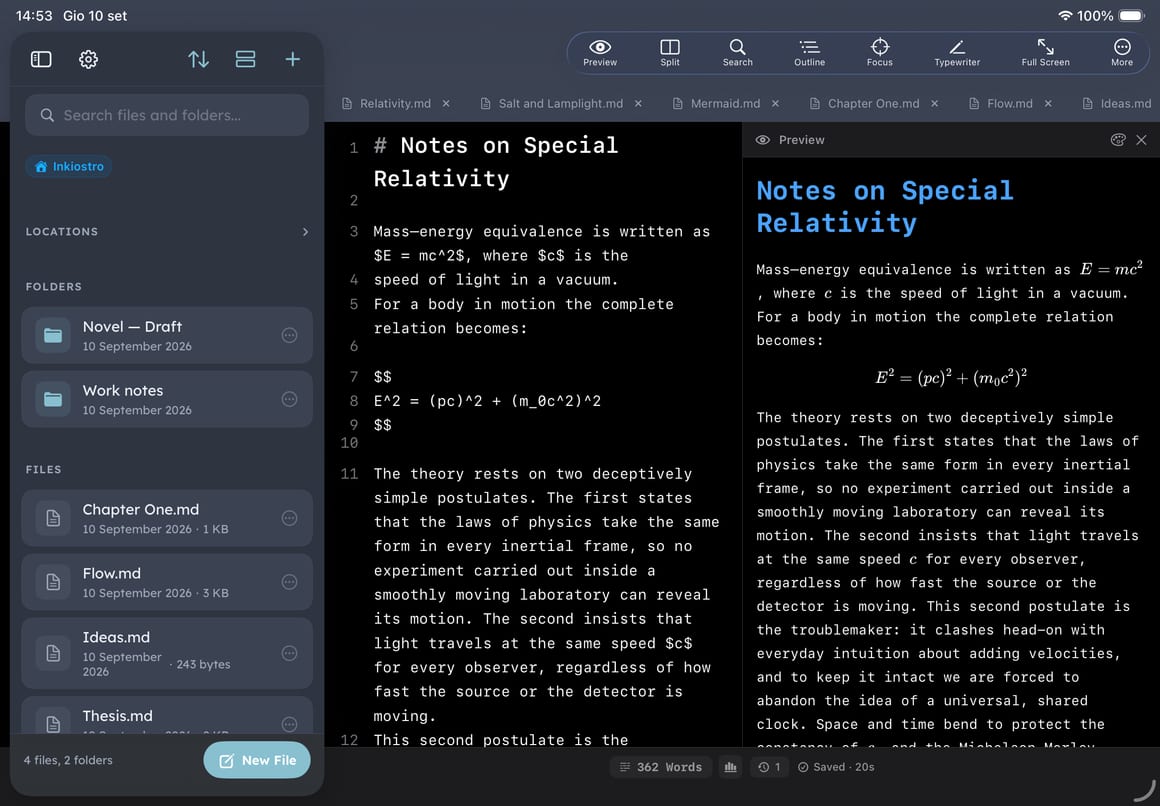Screen dimensions: 1160x806
Task: Check the Saved status indicator
Action: click(836, 767)
